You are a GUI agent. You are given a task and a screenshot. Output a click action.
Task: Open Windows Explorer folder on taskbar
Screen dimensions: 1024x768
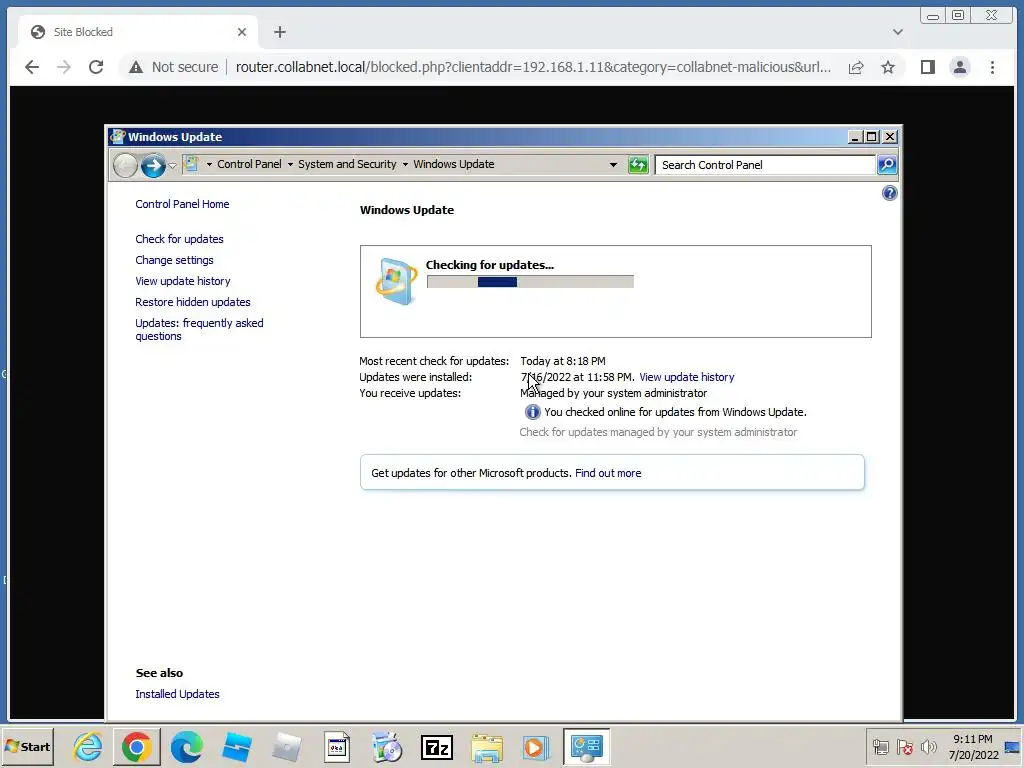[487, 747]
